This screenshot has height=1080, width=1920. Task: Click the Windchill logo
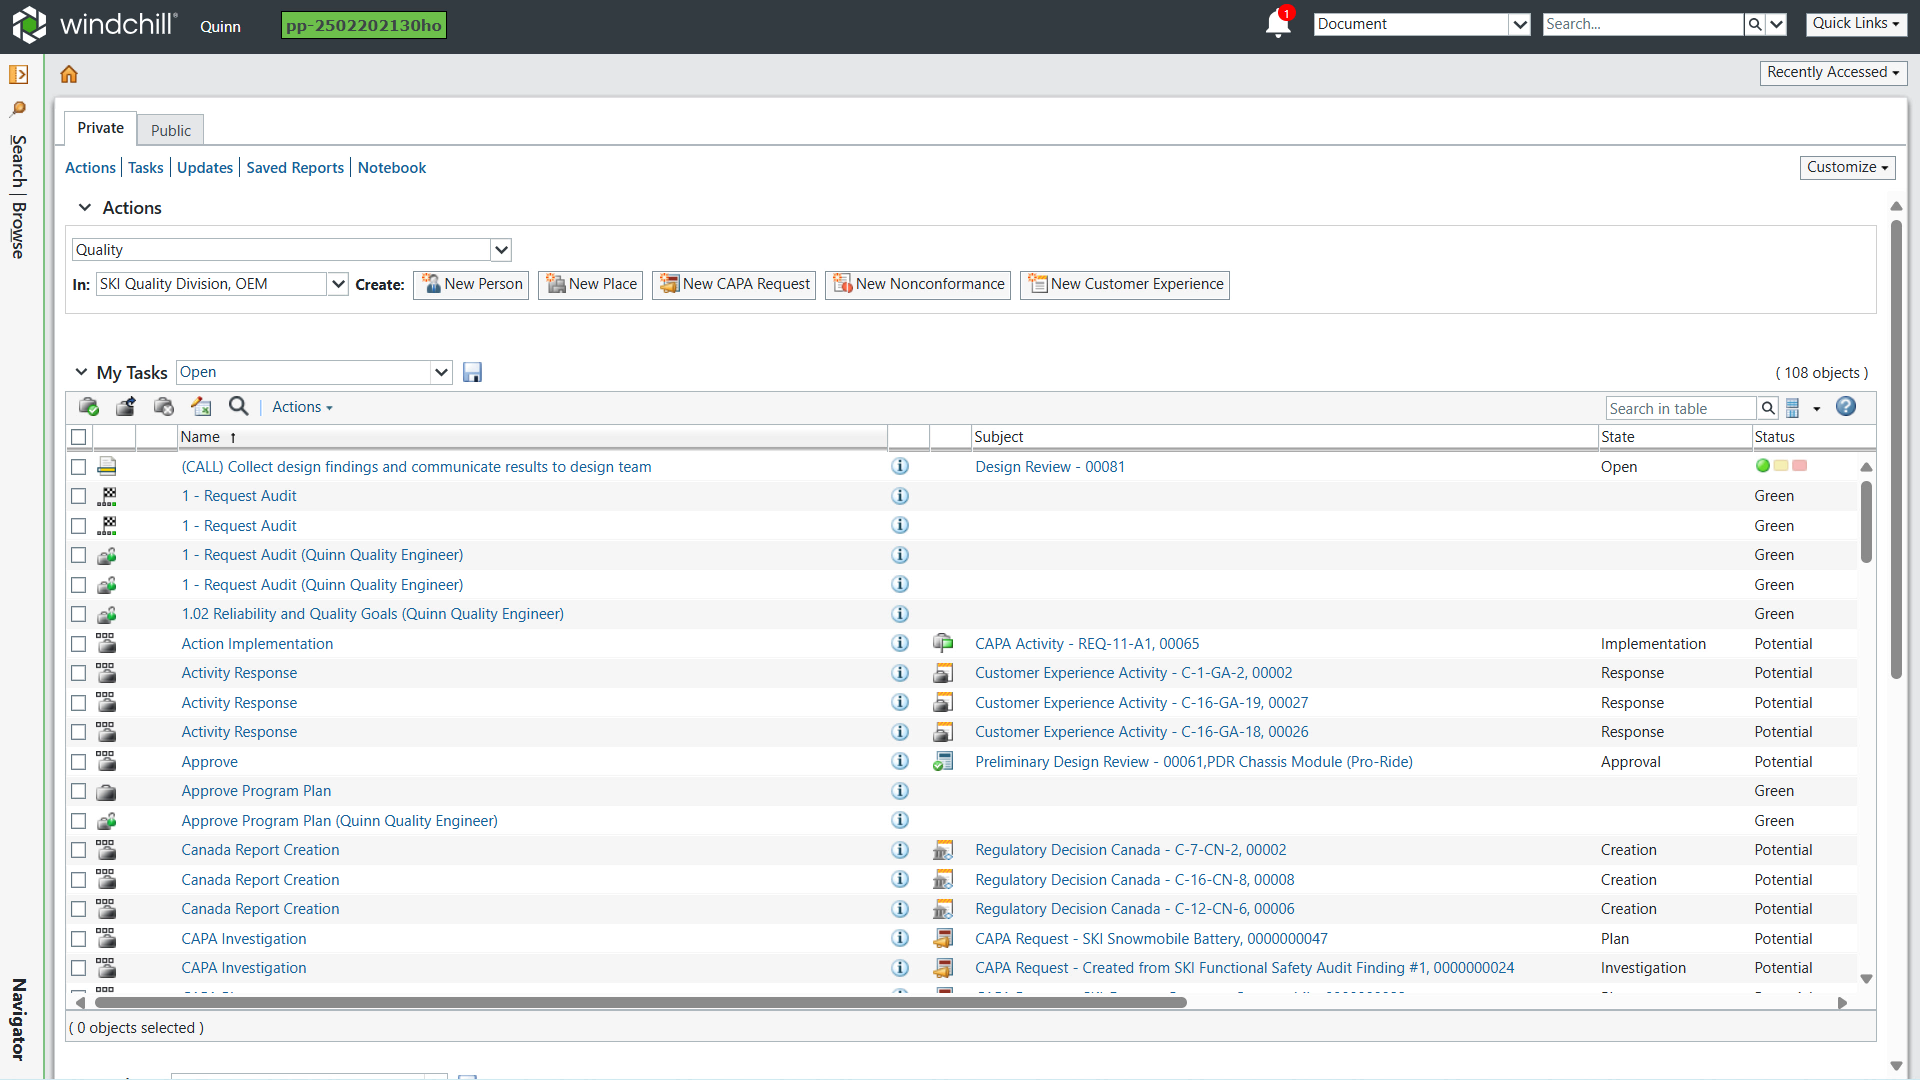(95, 25)
